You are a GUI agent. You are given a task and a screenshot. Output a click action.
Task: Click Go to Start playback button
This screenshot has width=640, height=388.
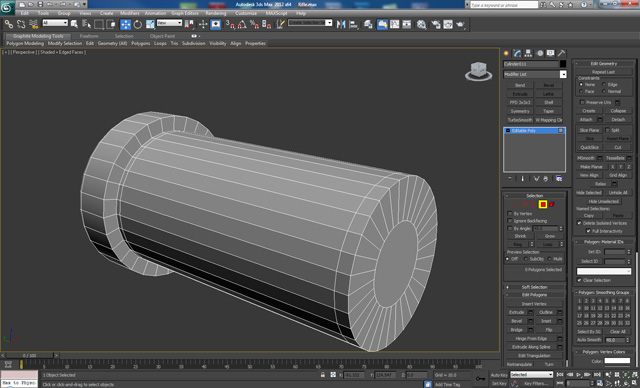click(560, 375)
